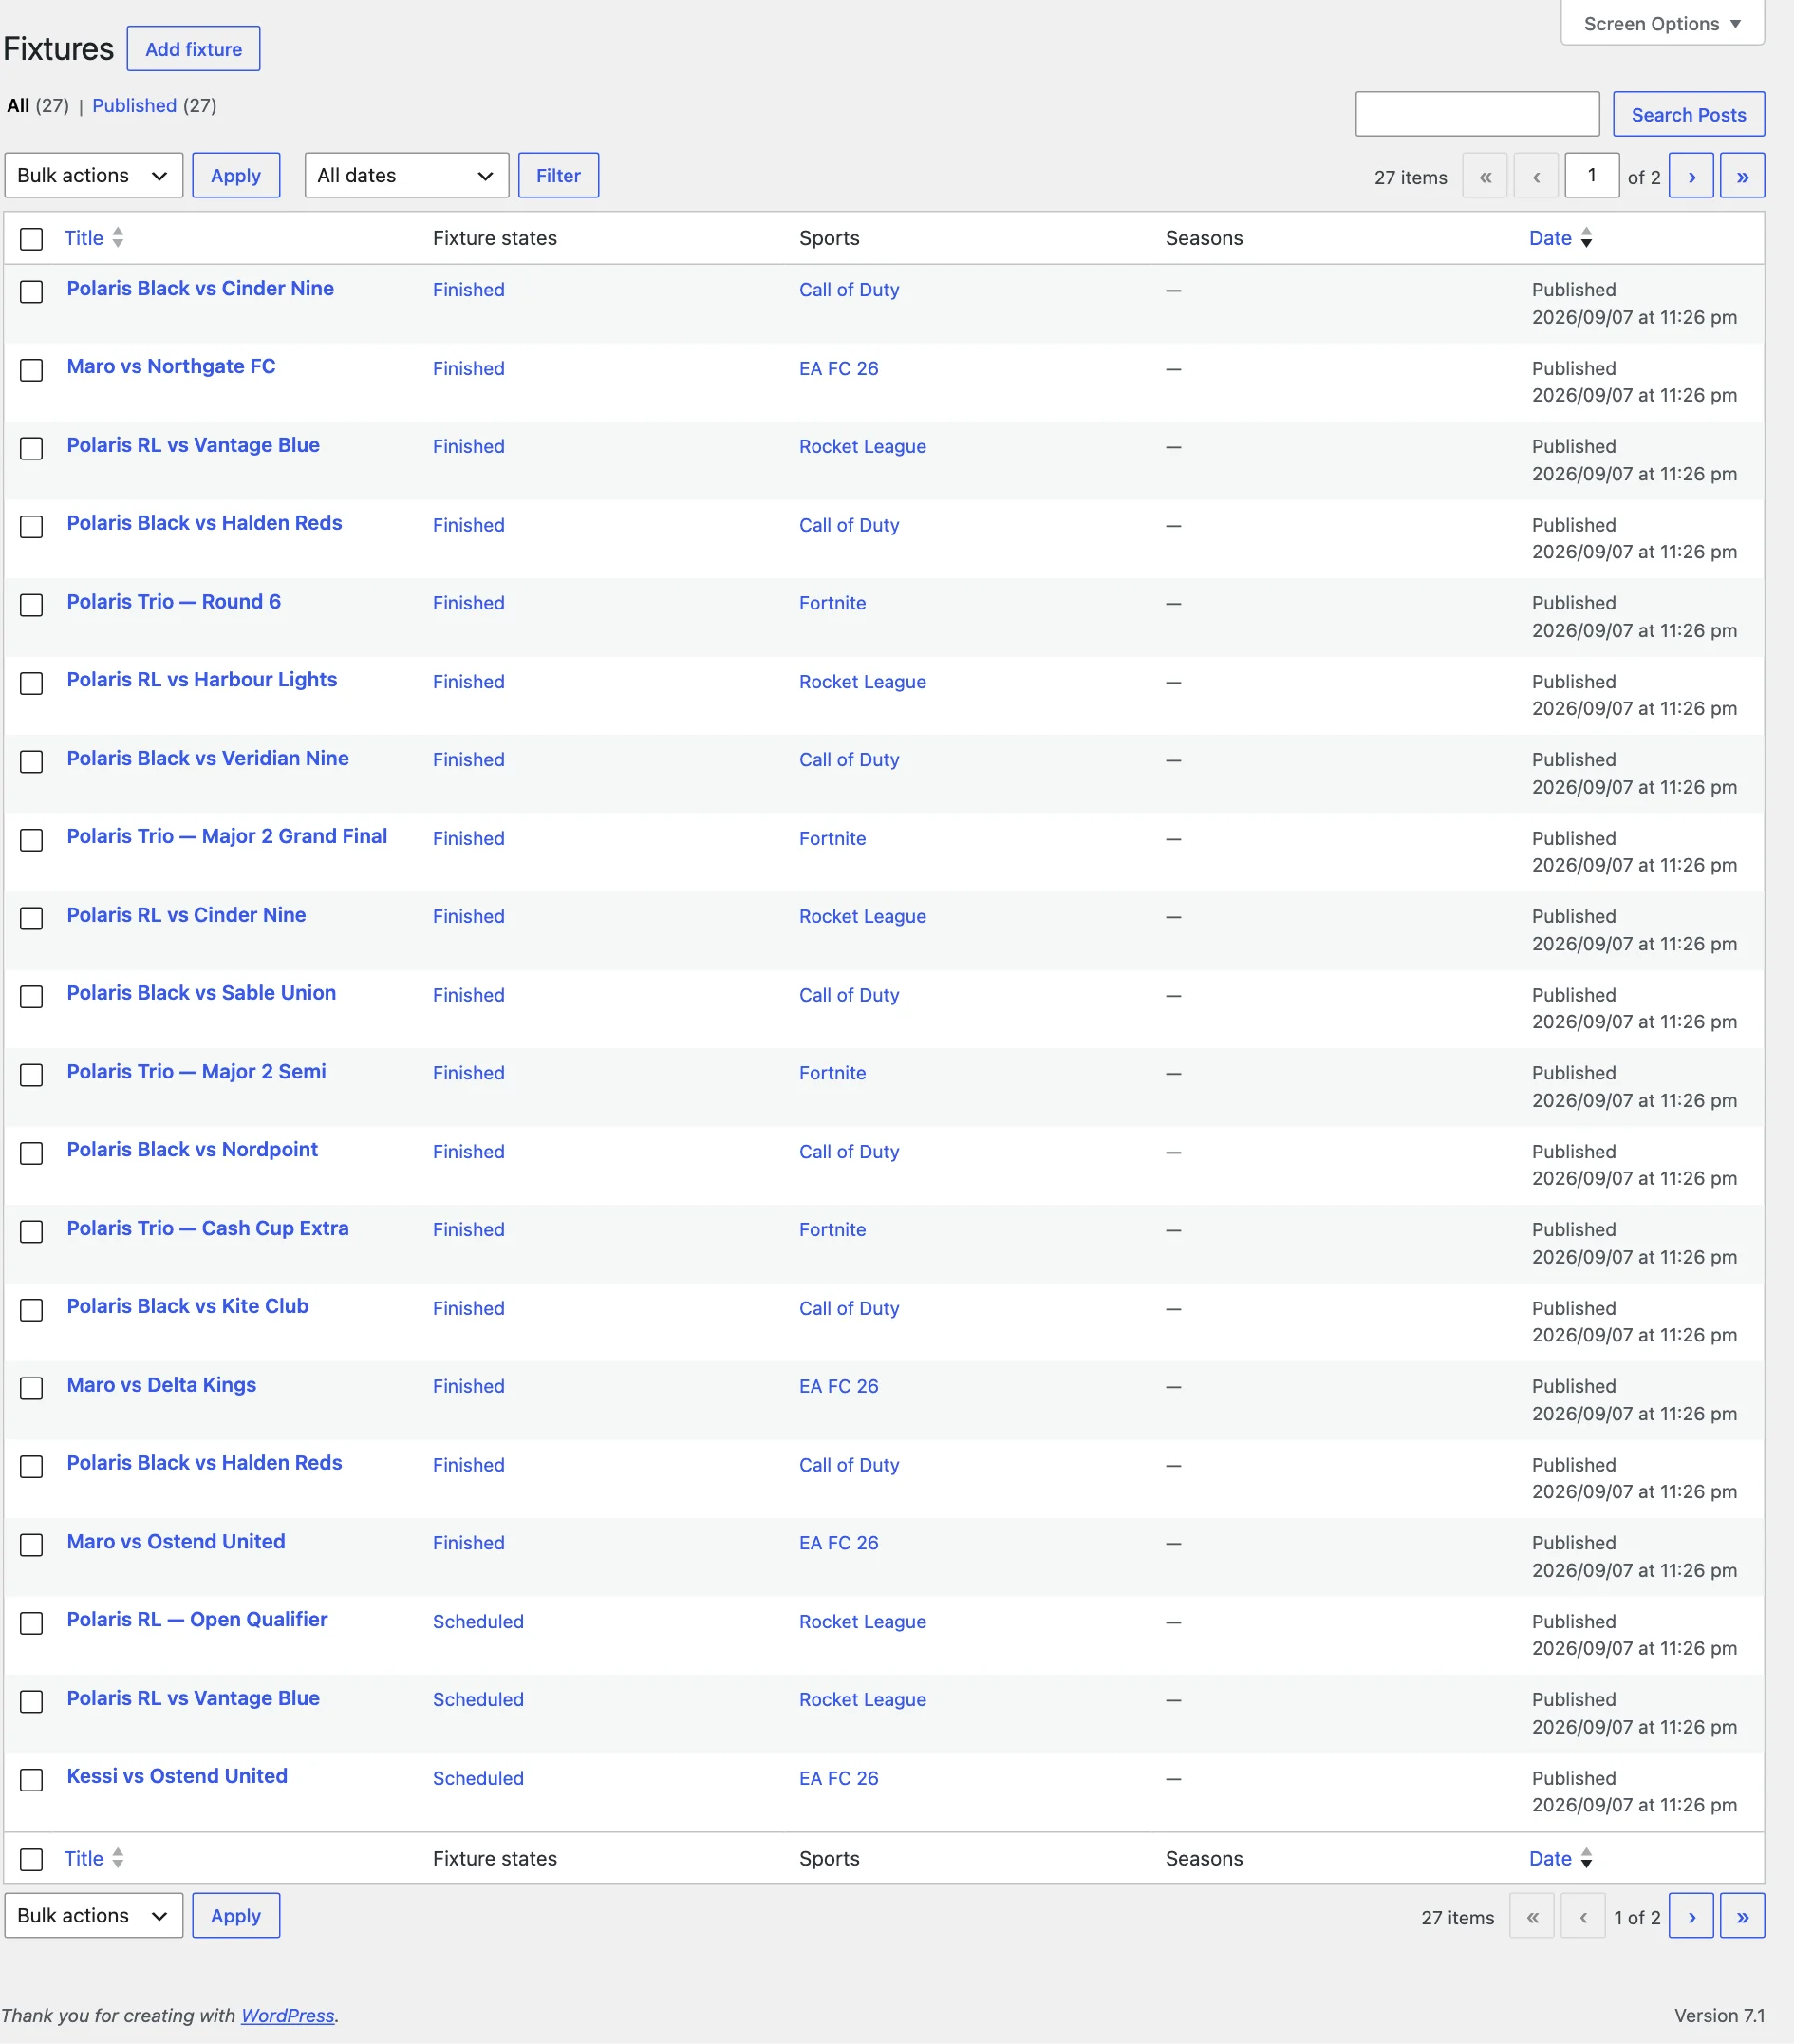Open Maro vs Delta Kings fixture
This screenshot has width=1794, height=2044.
pos(162,1386)
